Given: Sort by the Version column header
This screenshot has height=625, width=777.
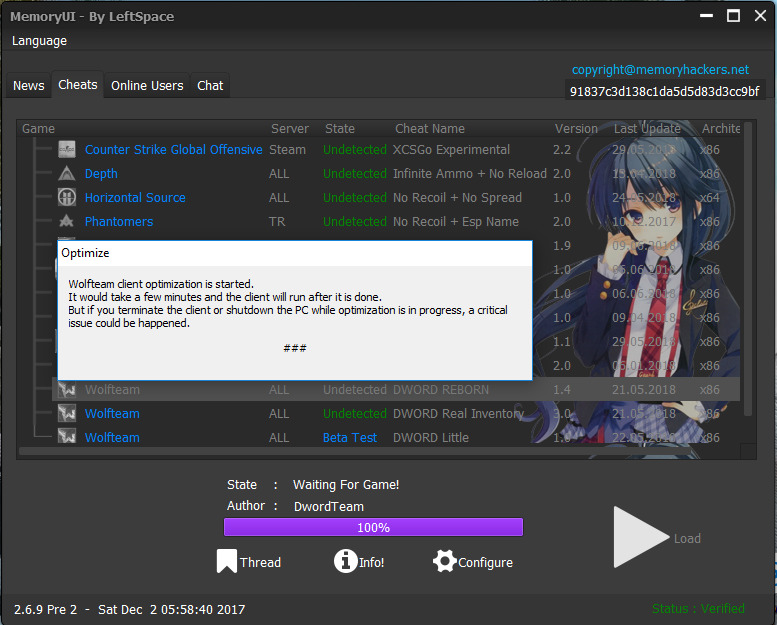Looking at the screenshot, I should [576, 129].
